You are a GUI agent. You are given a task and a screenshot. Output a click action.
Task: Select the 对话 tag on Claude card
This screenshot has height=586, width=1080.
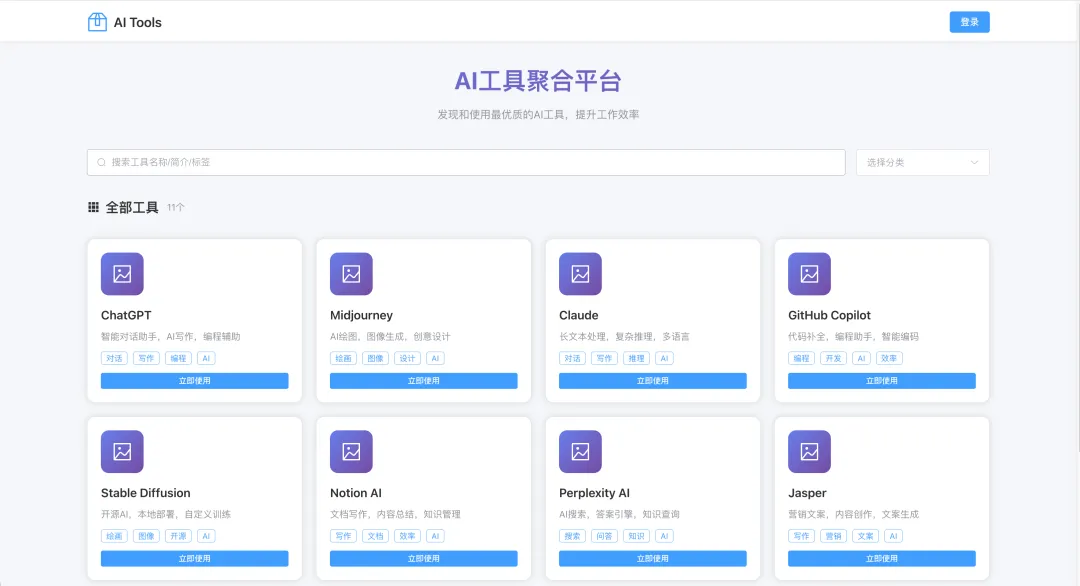572,358
